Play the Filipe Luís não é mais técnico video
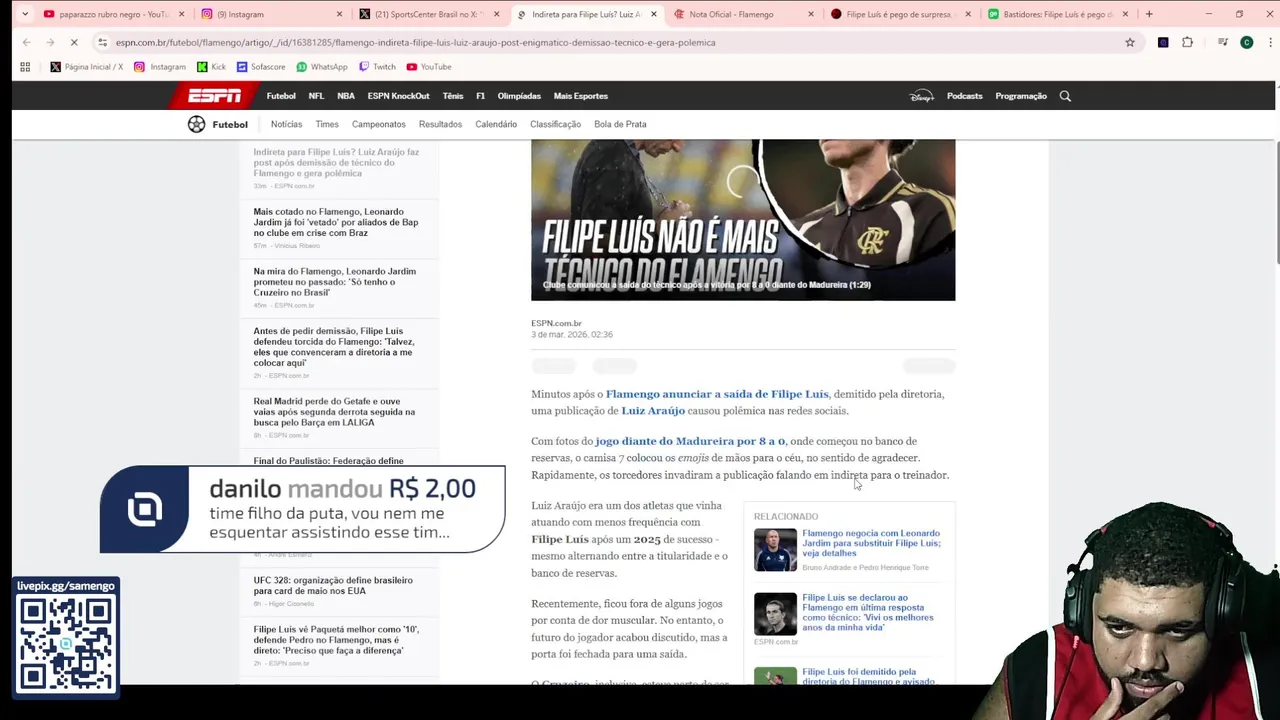Image resolution: width=1280 pixels, height=720 pixels. coord(743,219)
